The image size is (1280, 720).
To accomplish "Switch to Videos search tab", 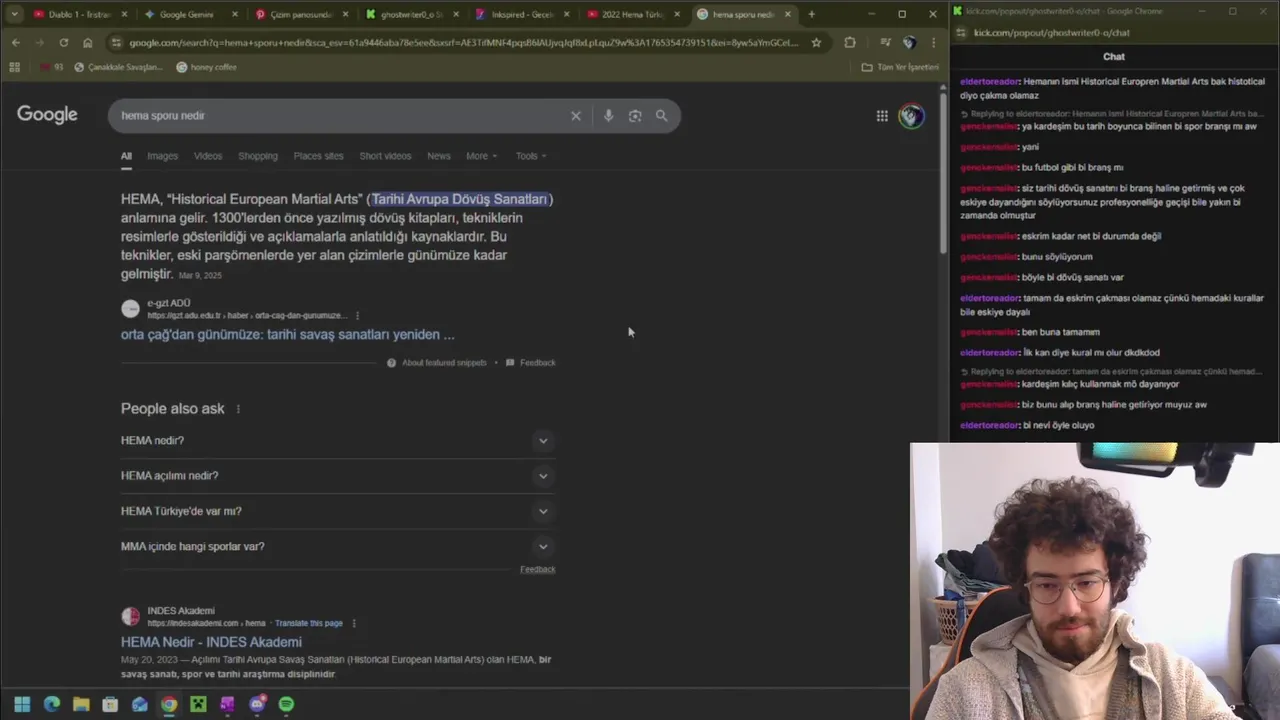I will [208, 156].
